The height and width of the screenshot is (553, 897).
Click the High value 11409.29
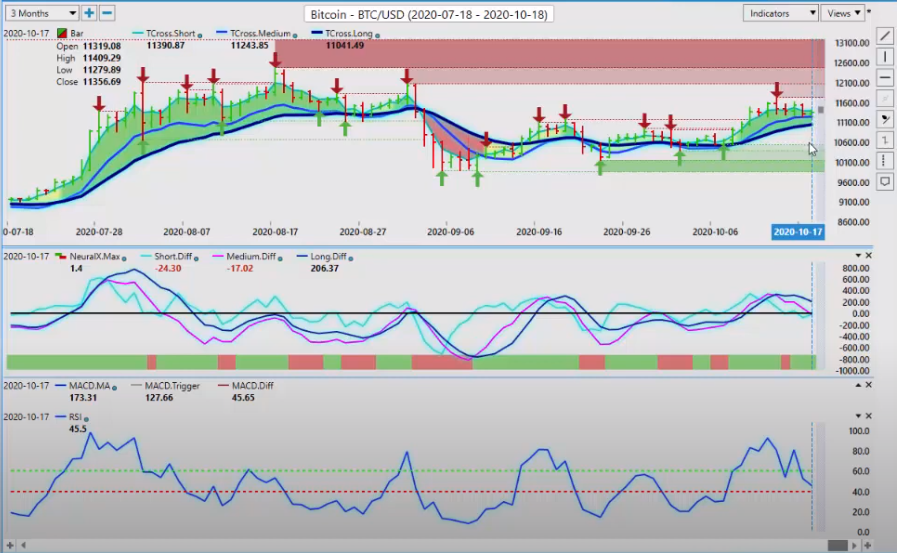[x=102, y=58]
